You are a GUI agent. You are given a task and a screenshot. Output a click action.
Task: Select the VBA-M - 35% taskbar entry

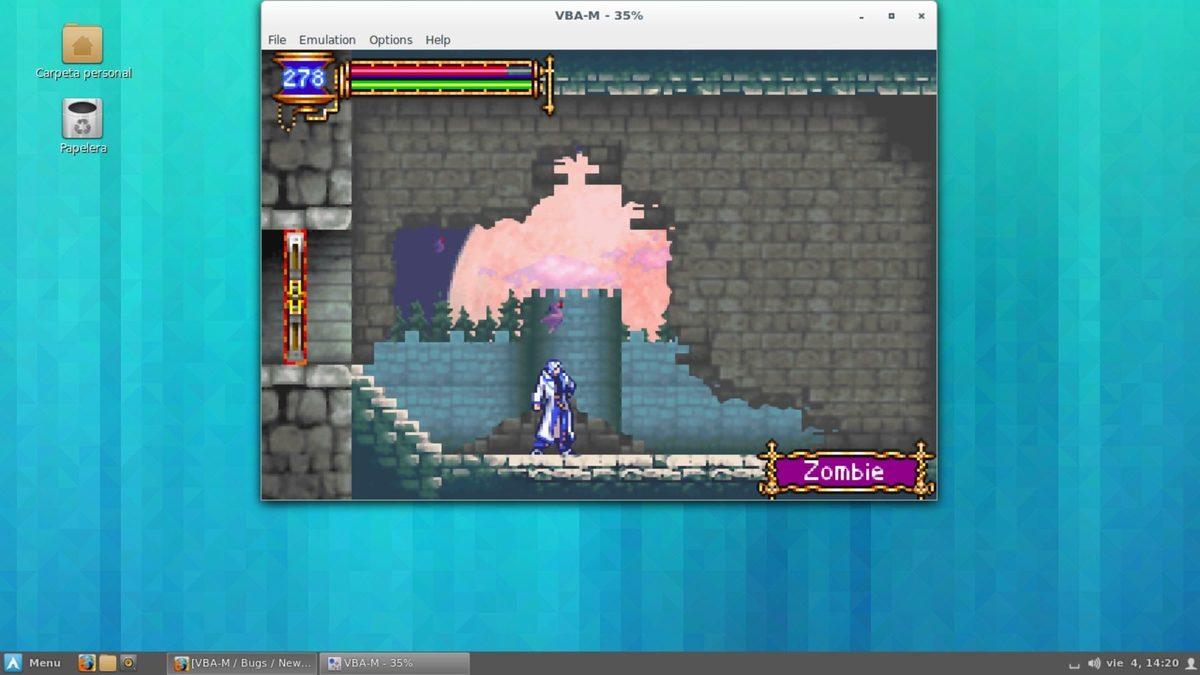click(396, 663)
